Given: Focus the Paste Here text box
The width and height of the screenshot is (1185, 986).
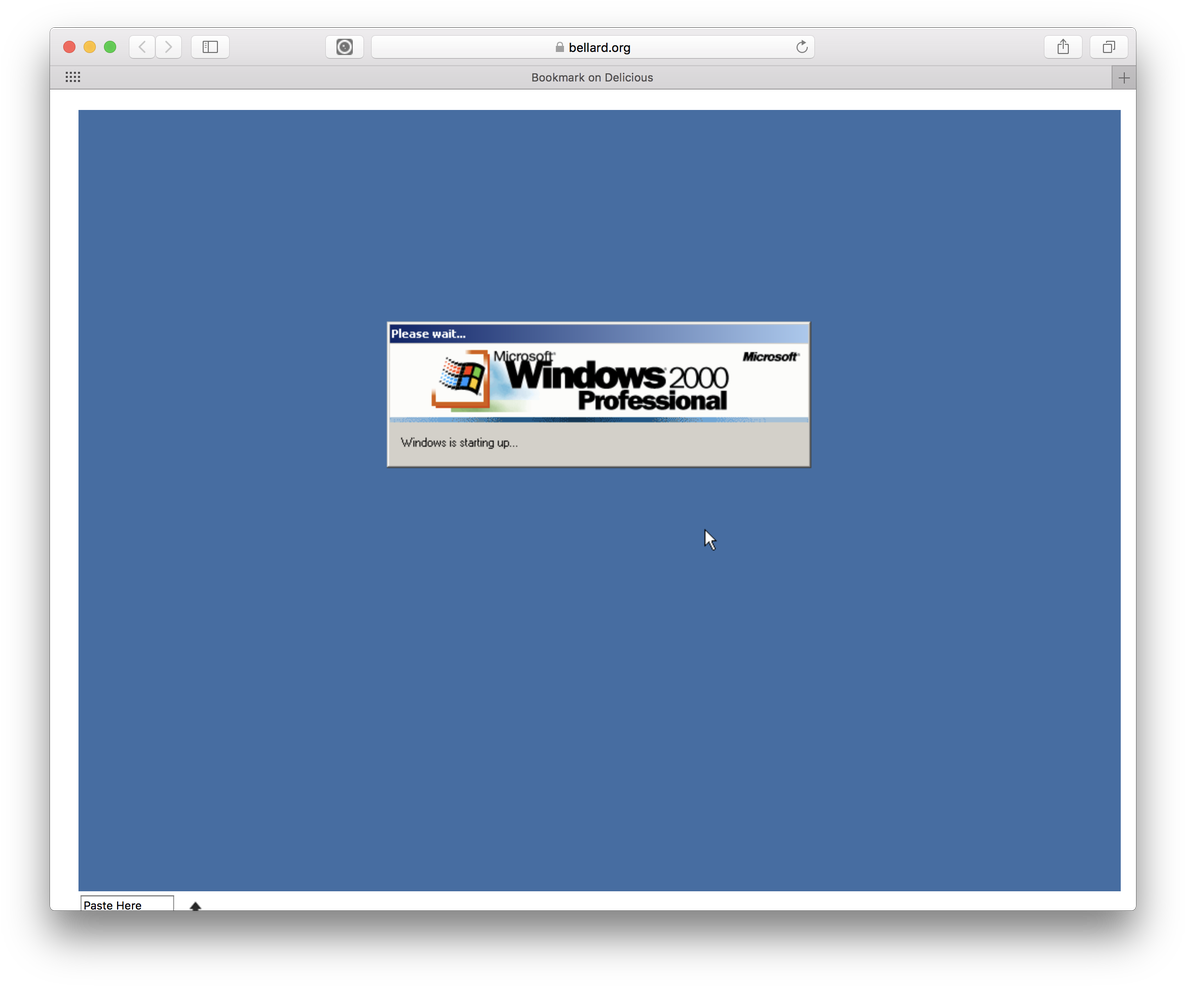Looking at the screenshot, I should tap(127, 904).
